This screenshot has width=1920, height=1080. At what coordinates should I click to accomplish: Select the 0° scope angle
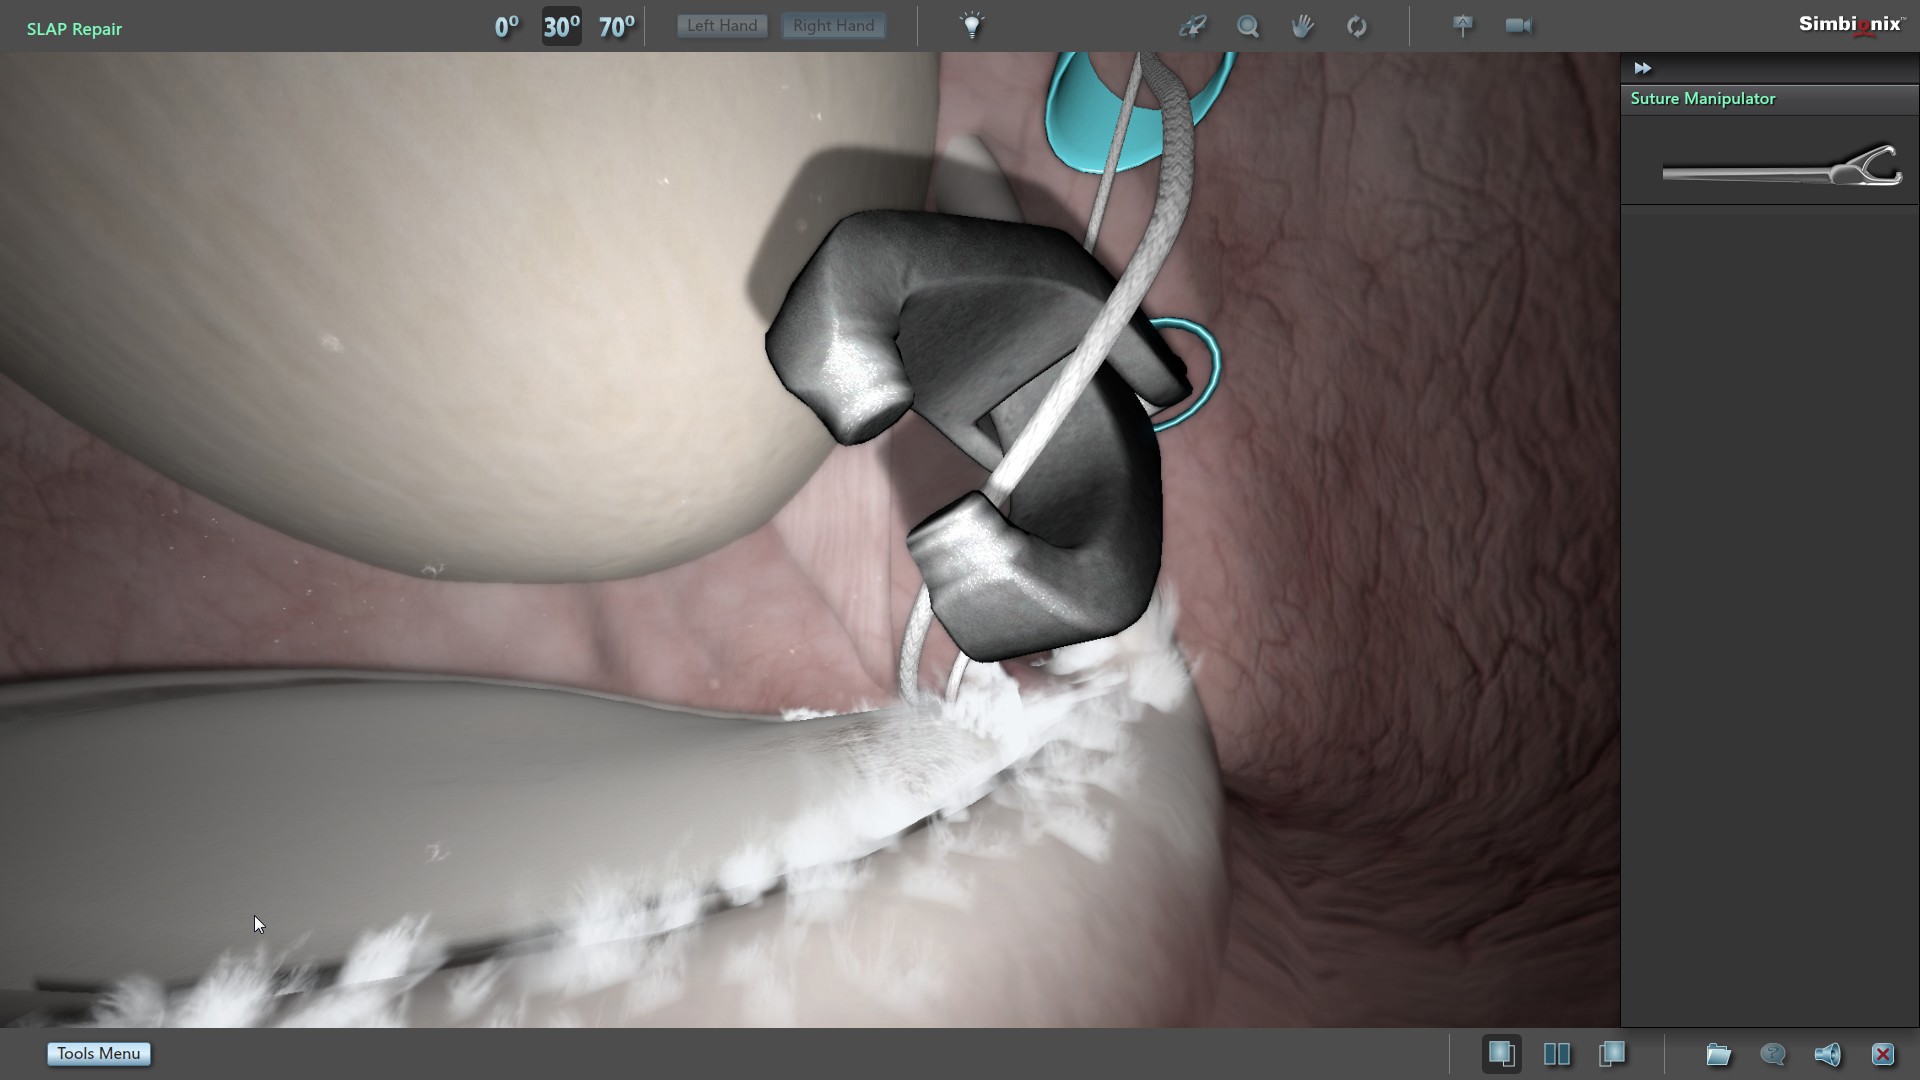pyautogui.click(x=506, y=26)
